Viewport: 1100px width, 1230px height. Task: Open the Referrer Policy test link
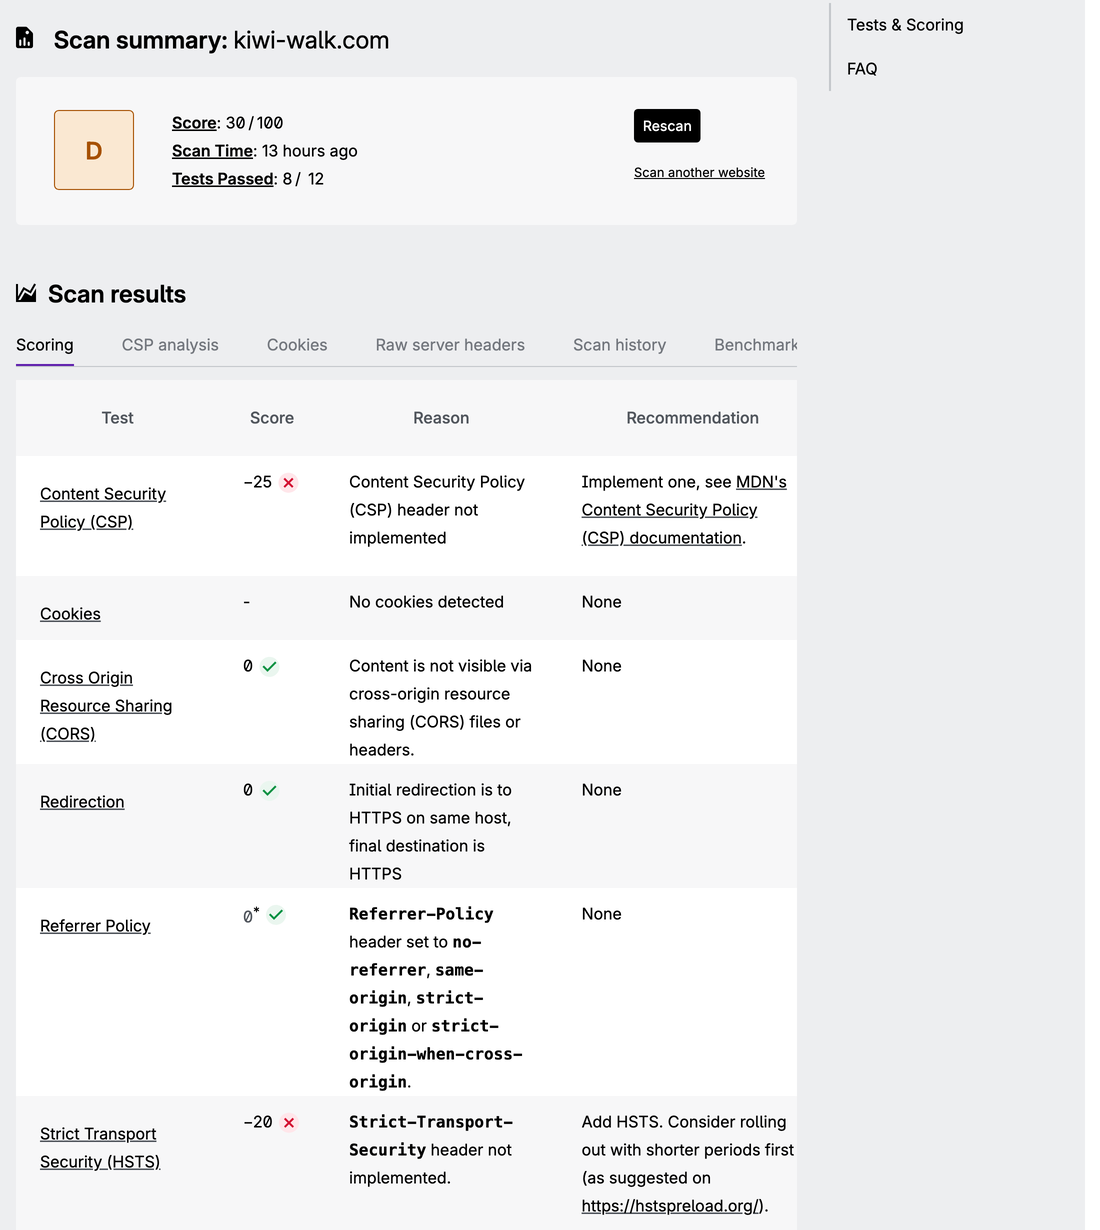pos(95,926)
